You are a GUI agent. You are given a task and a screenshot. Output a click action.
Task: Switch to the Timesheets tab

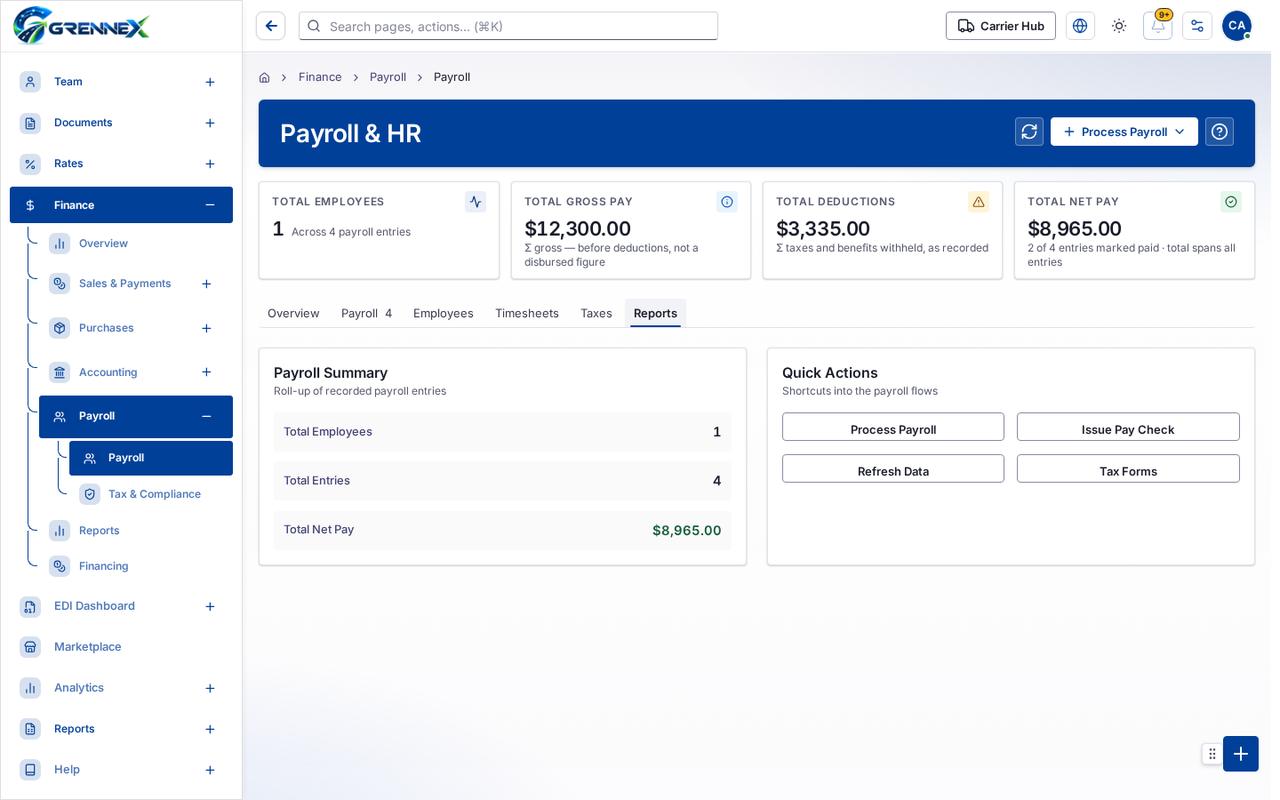pos(527,313)
